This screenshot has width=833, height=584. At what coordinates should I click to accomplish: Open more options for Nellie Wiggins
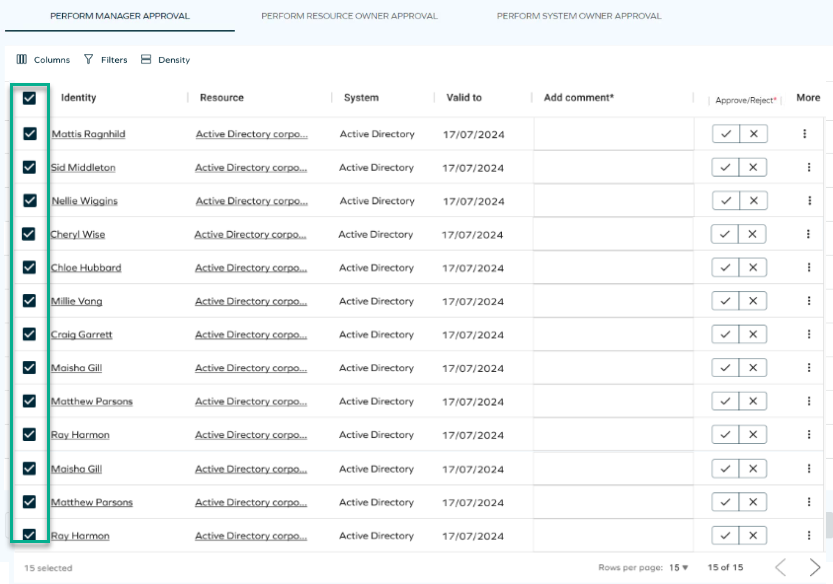pyautogui.click(x=809, y=201)
